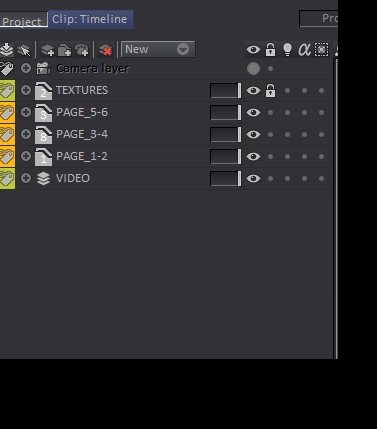Enable stencil for VIDEO layer
This screenshot has width=377, height=429.
click(x=321, y=179)
